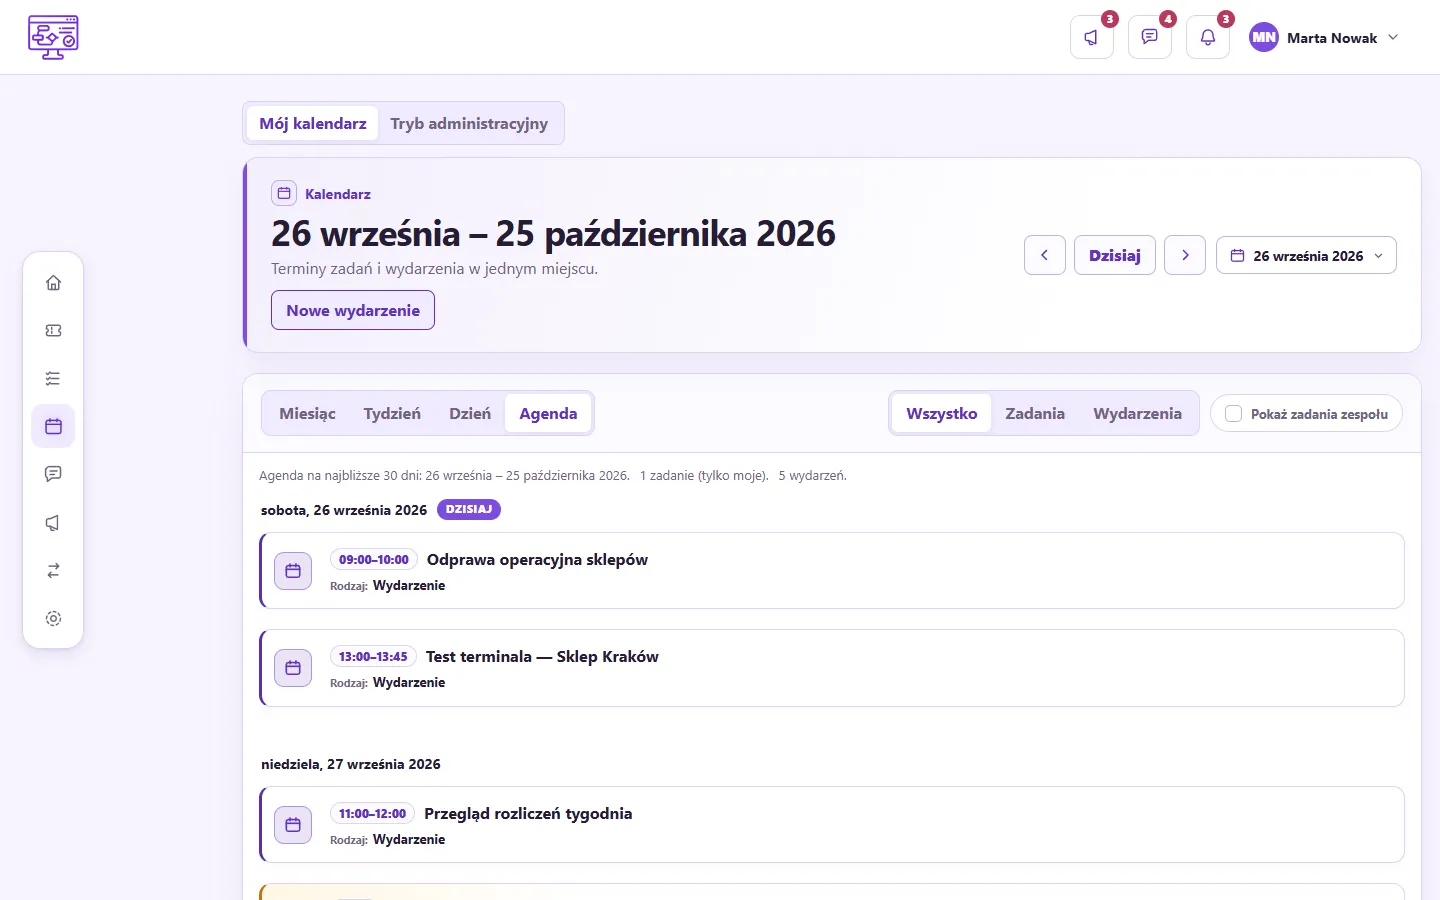The image size is (1440, 900).
Task: Filter by Zadania only
Action: coord(1035,413)
